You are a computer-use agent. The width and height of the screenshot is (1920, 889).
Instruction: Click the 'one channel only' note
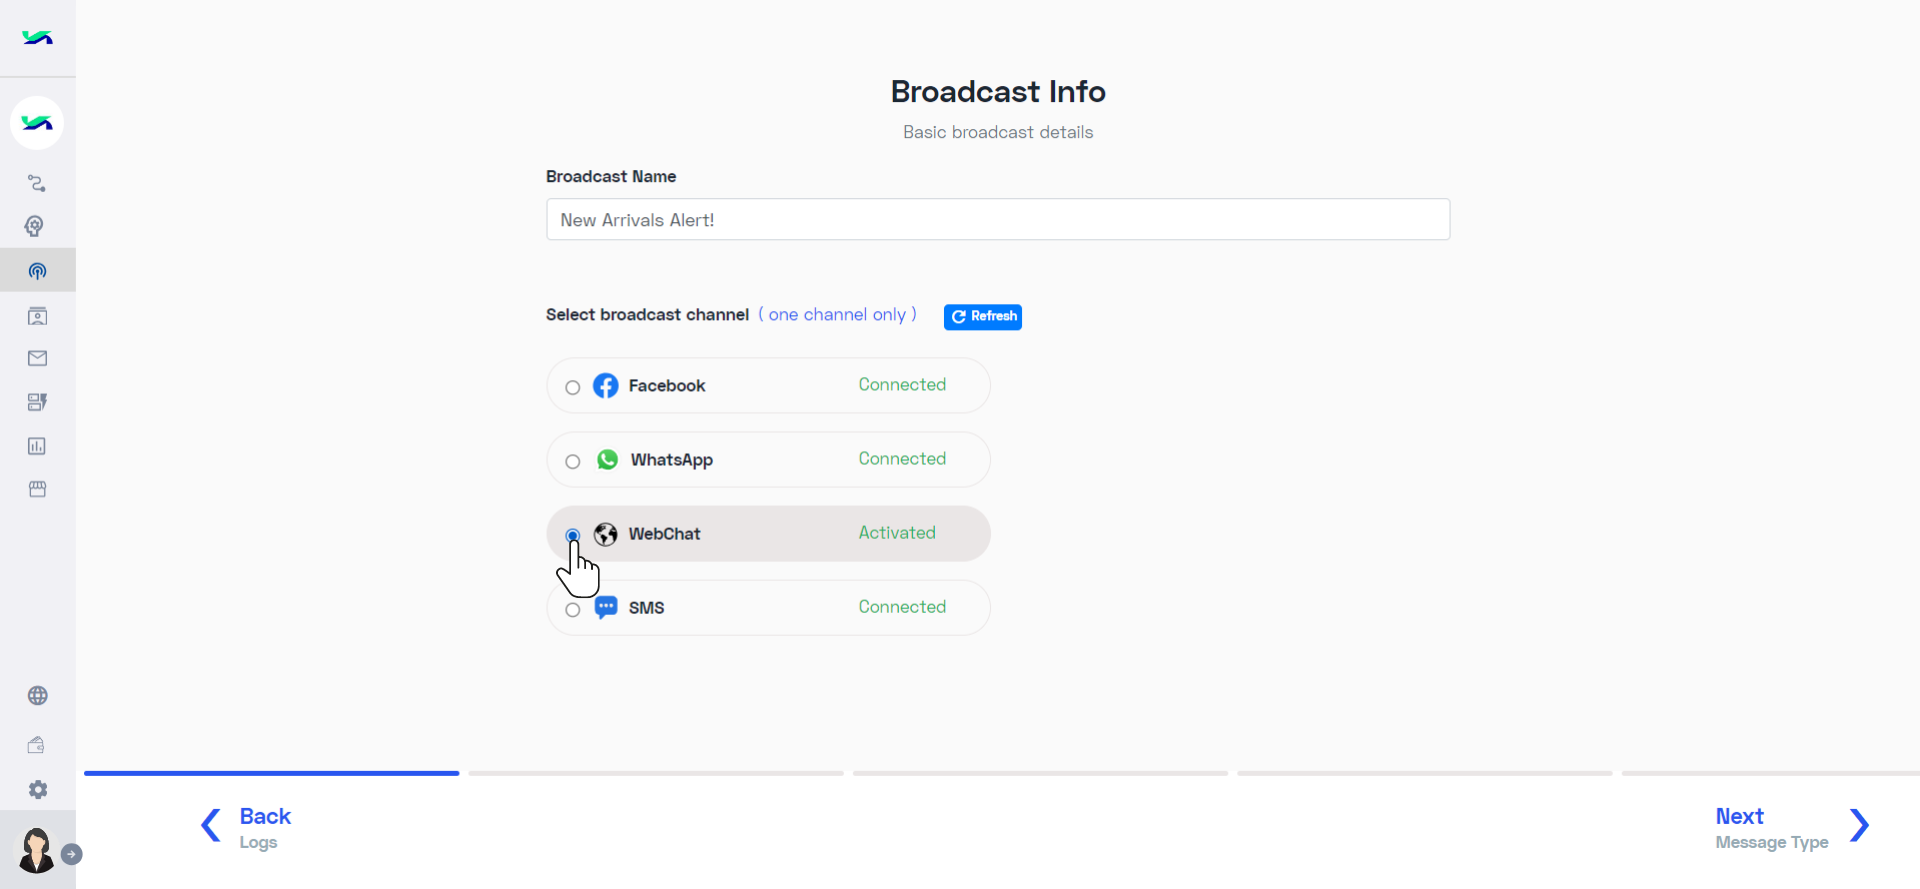837,315
